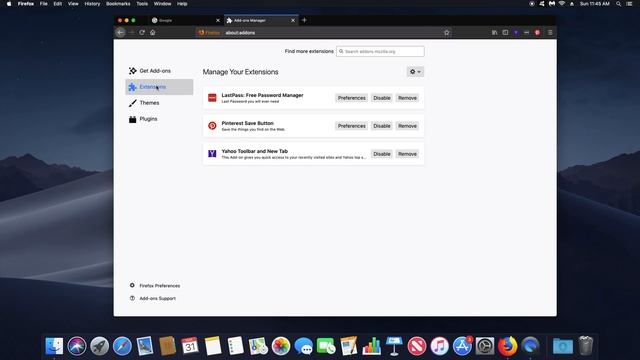640x360 pixels.
Task: Open App Store from the dock
Action: (x=462, y=346)
